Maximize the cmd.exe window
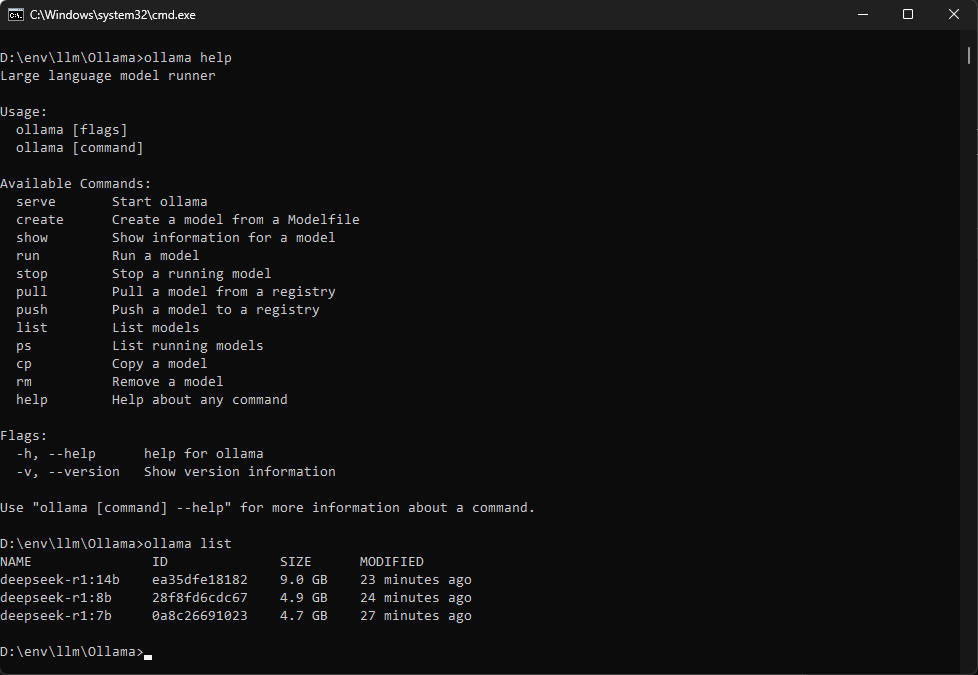978x675 pixels. tap(908, 15)
